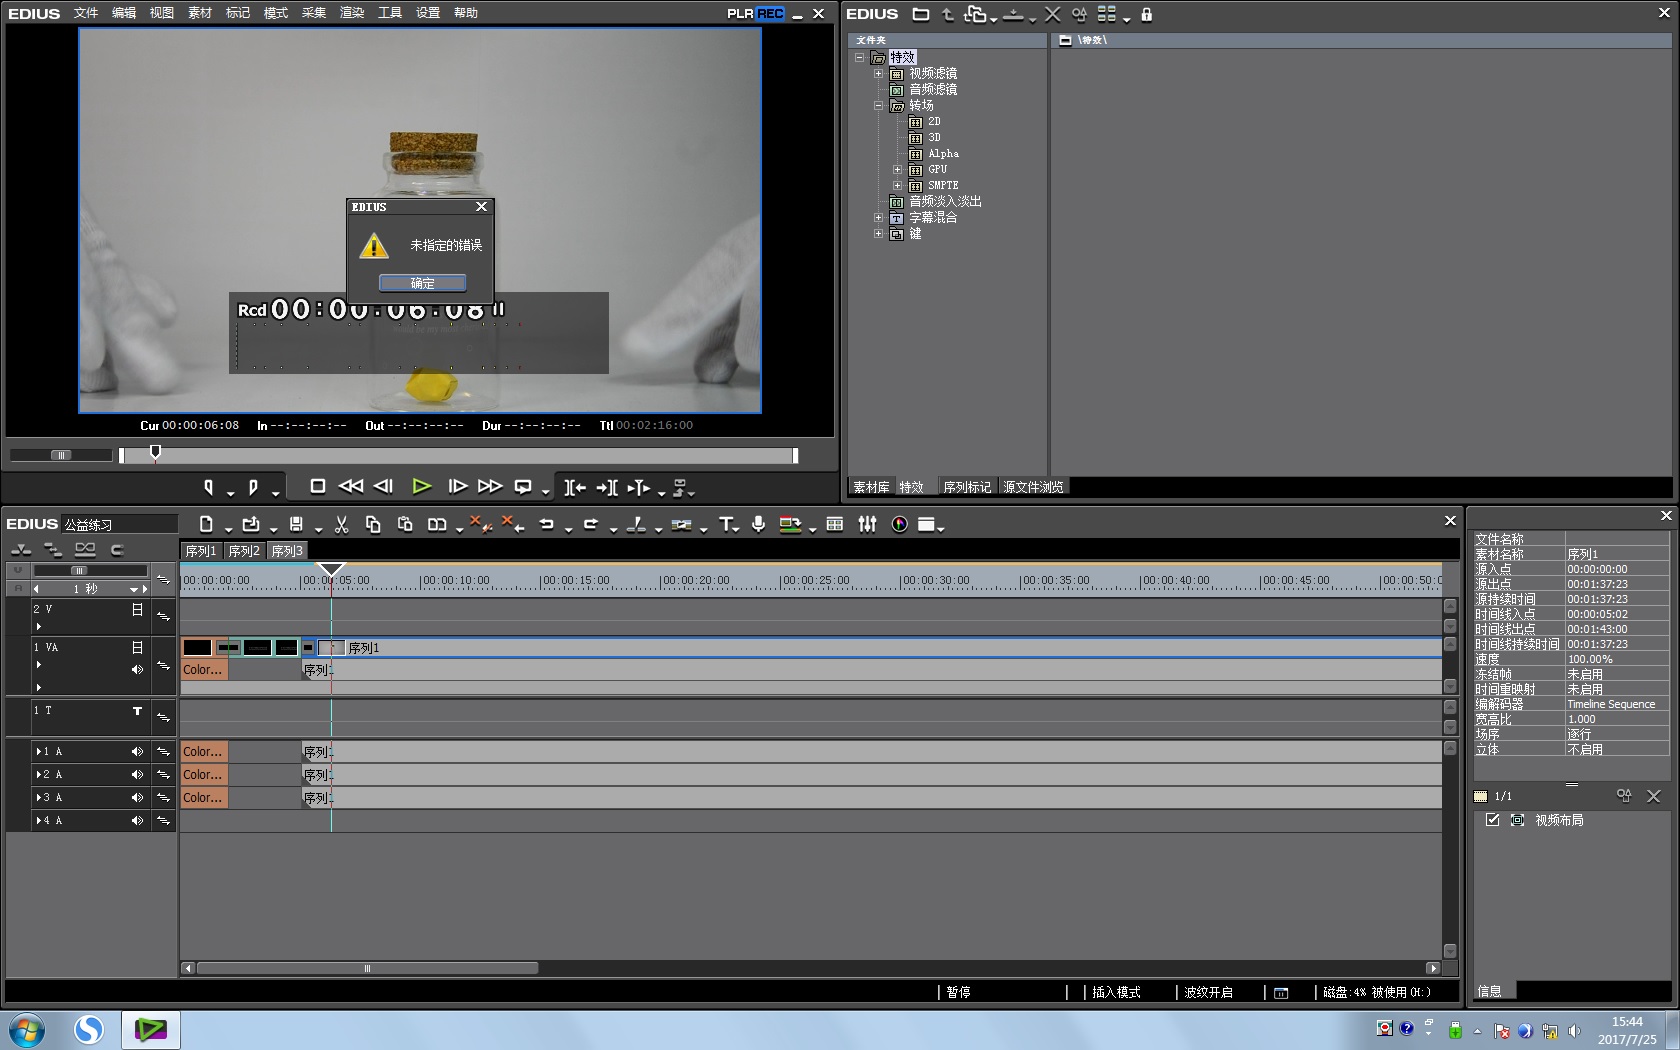The image size is (1680, 1050).
Task: Open the audio mixer from the timeline toolbar
Action: pos(867,524)
